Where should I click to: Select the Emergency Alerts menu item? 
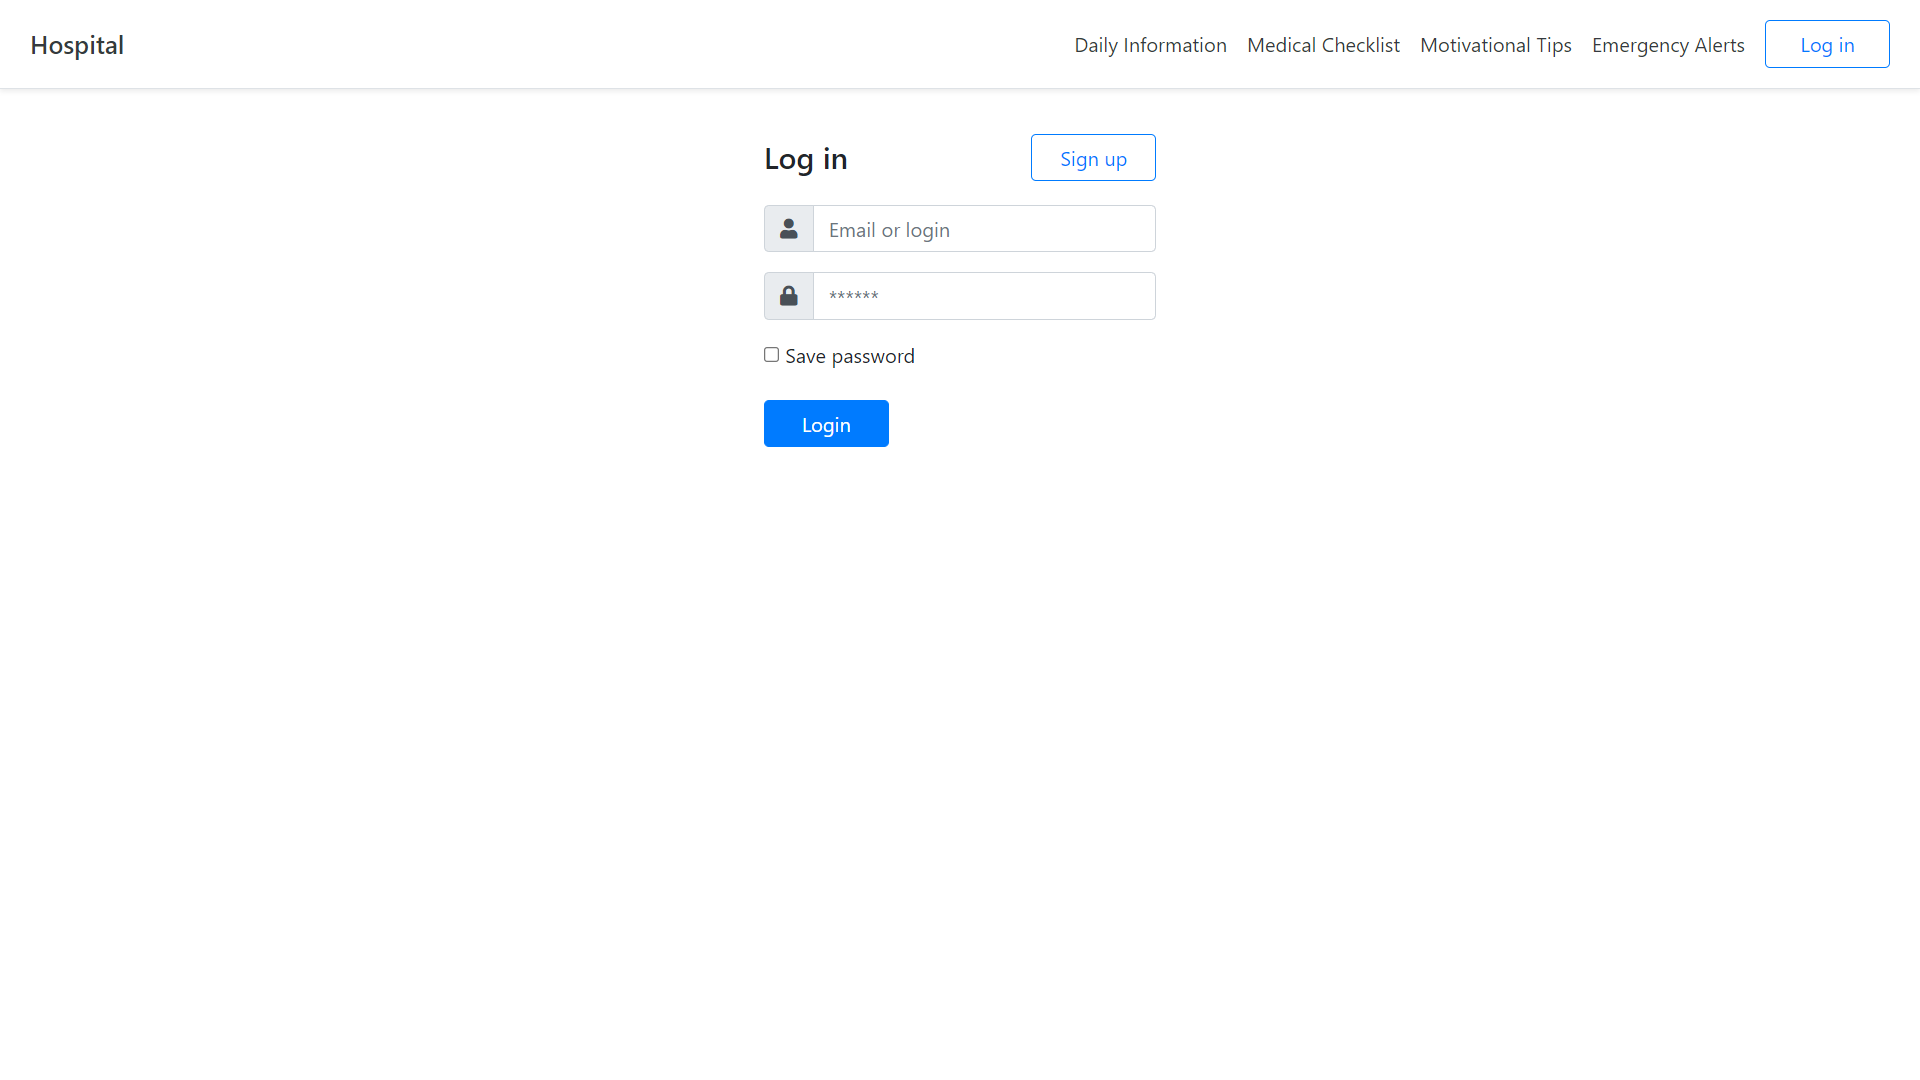coord(1668,44)
